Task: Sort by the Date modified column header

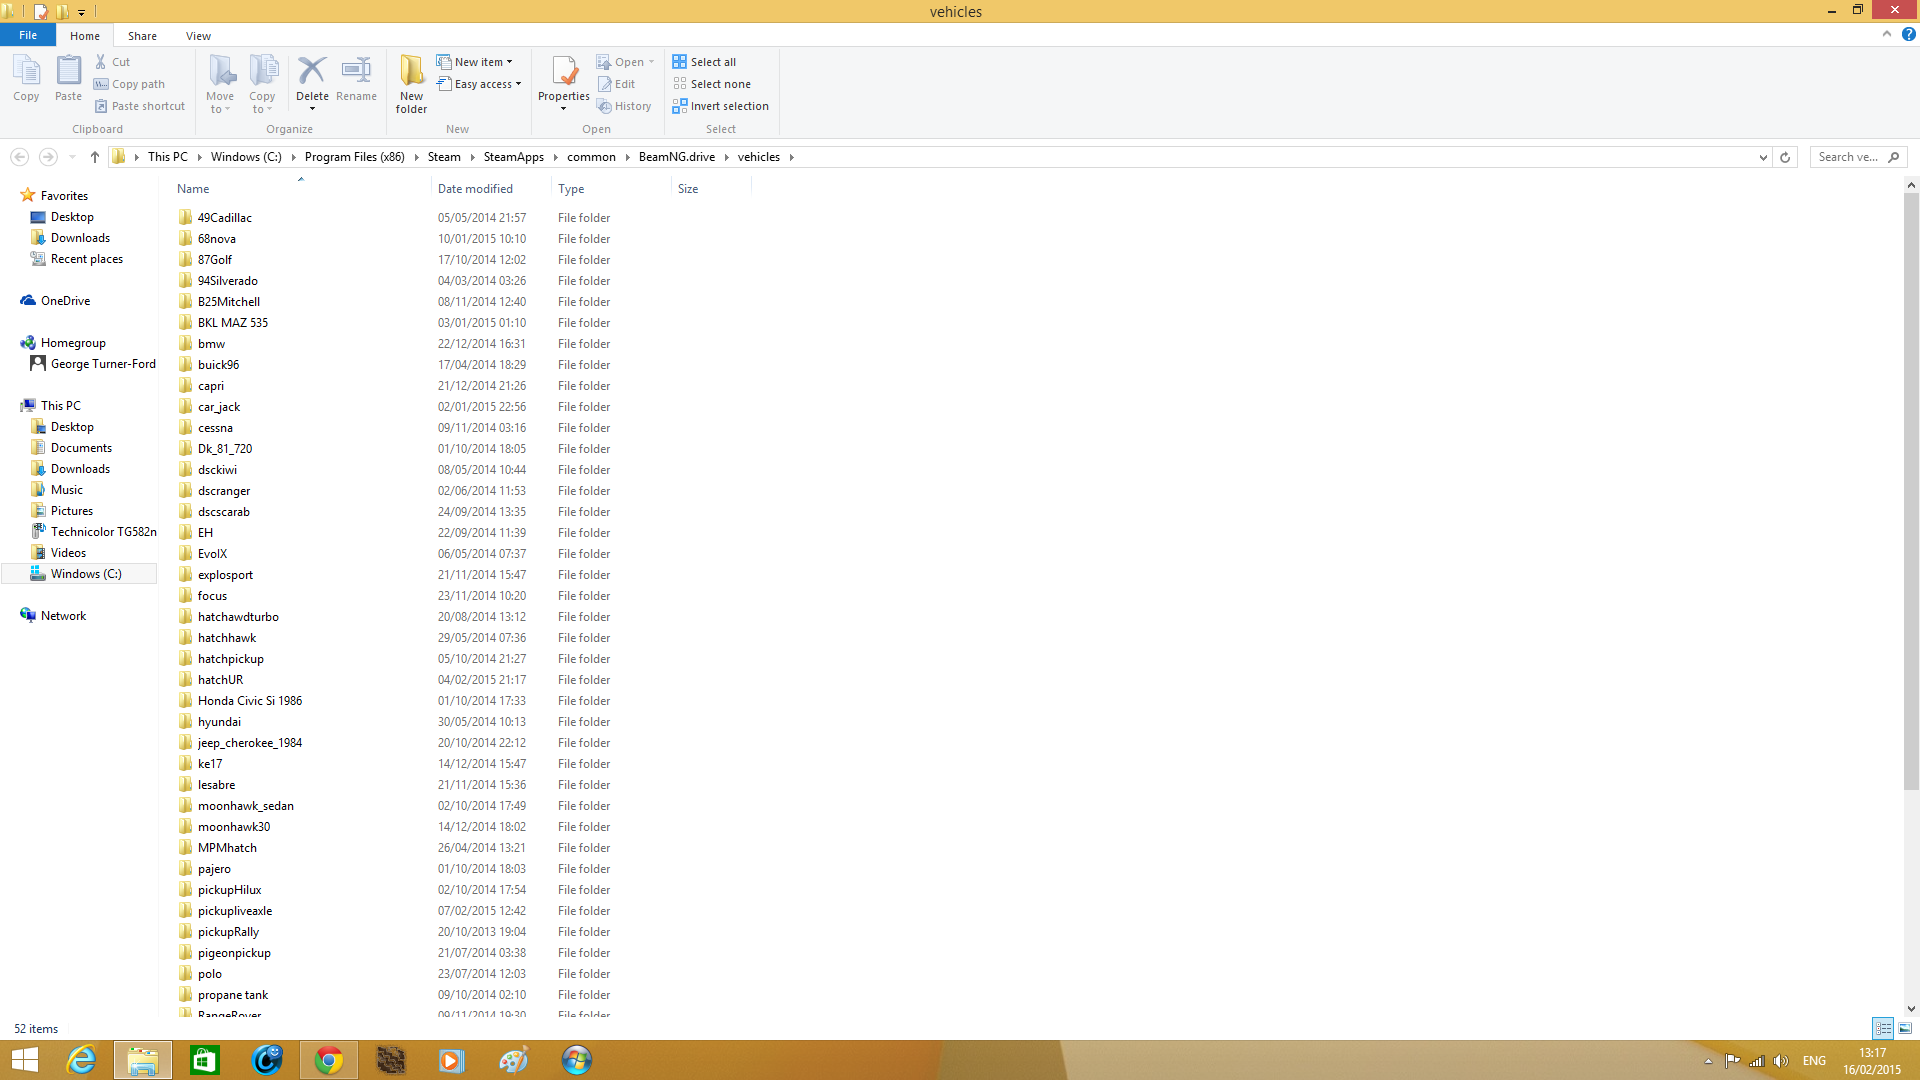Action: click(475, 189)
